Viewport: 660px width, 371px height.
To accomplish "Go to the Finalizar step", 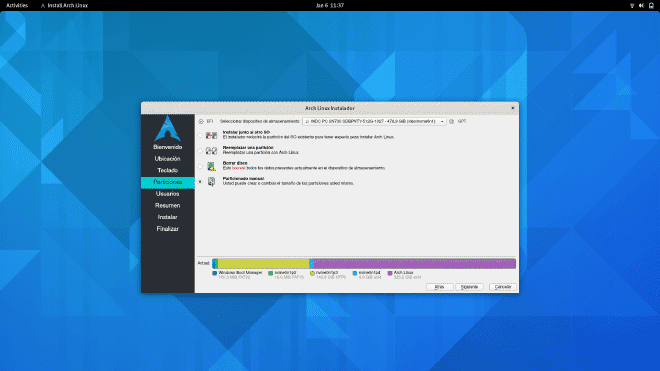I will (x=168, y=229).
